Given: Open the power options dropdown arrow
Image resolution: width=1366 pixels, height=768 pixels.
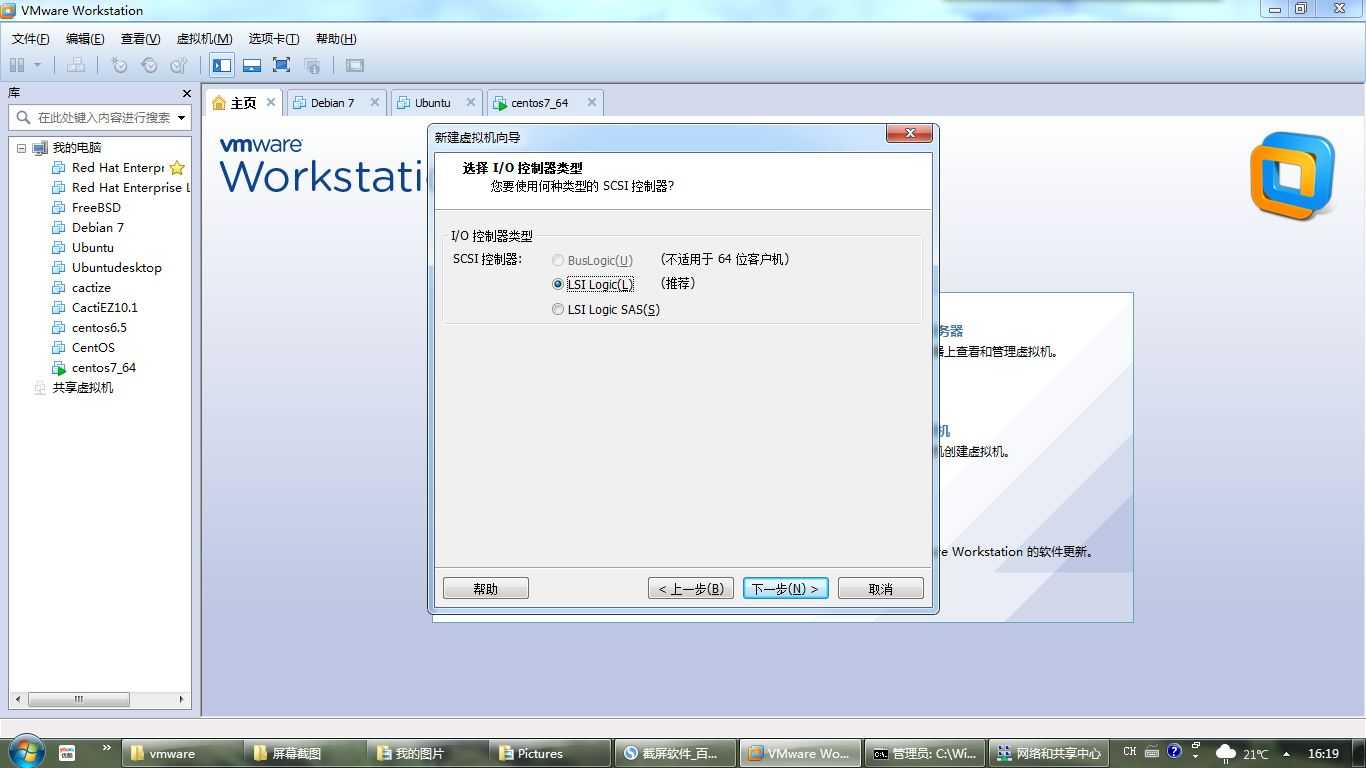Looking at the screenshot, I should point(38,65).
